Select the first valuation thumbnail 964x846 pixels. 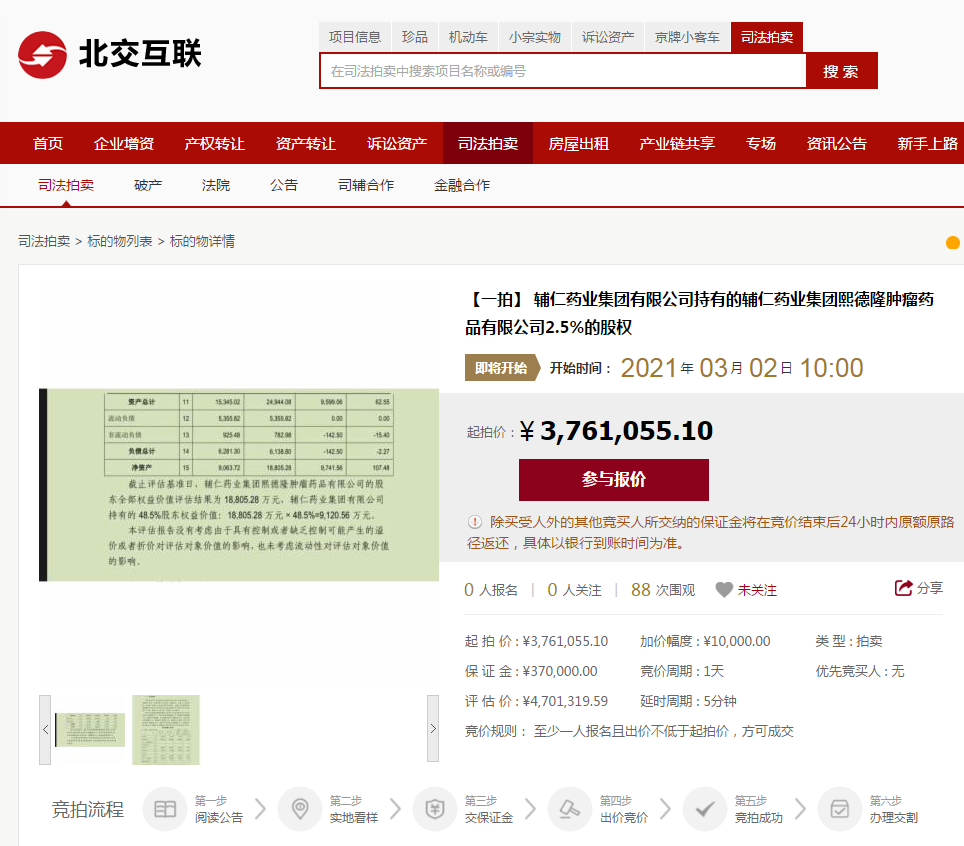(x=90, y=730)
